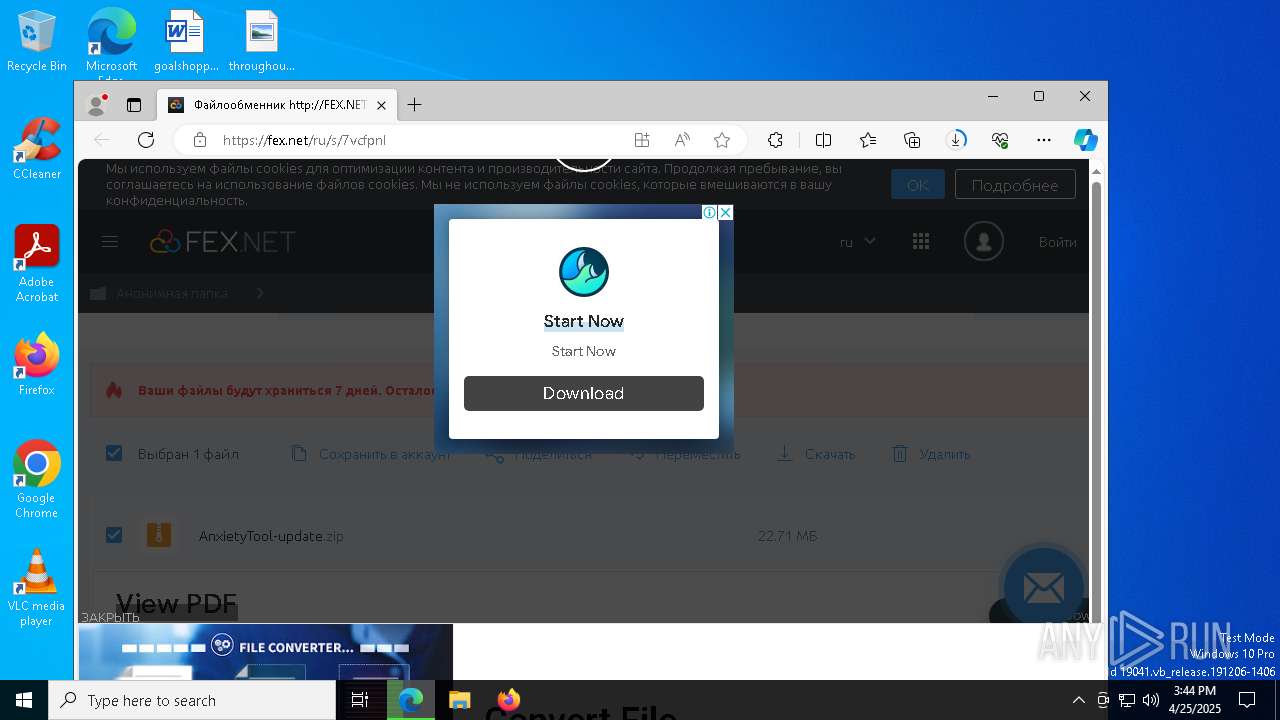Open Downloads icon in toolbar

(x=956, y=140)
